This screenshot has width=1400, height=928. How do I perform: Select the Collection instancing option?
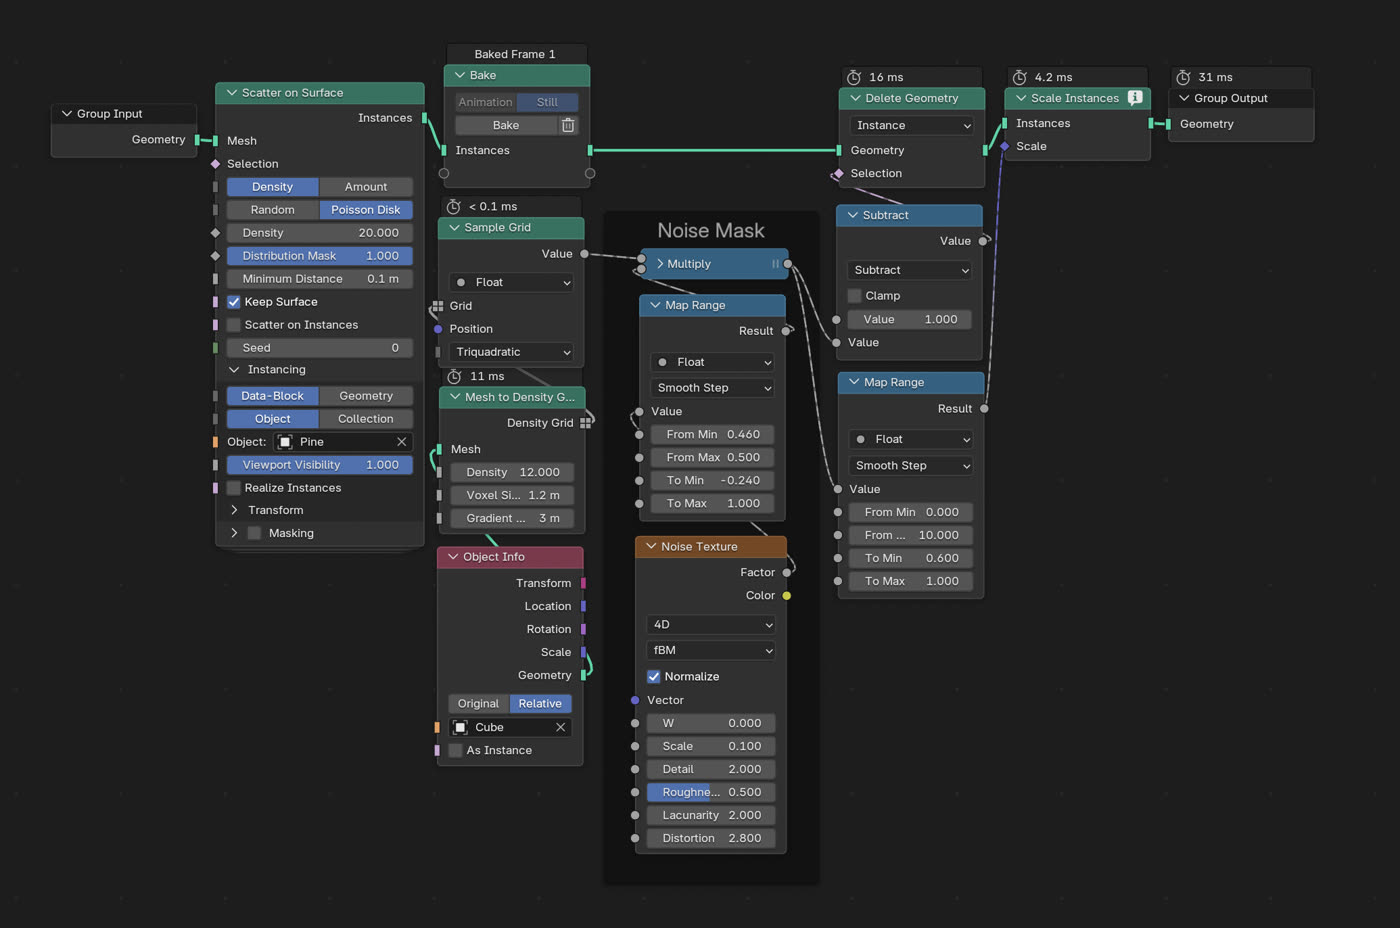[x=365, y=419]
